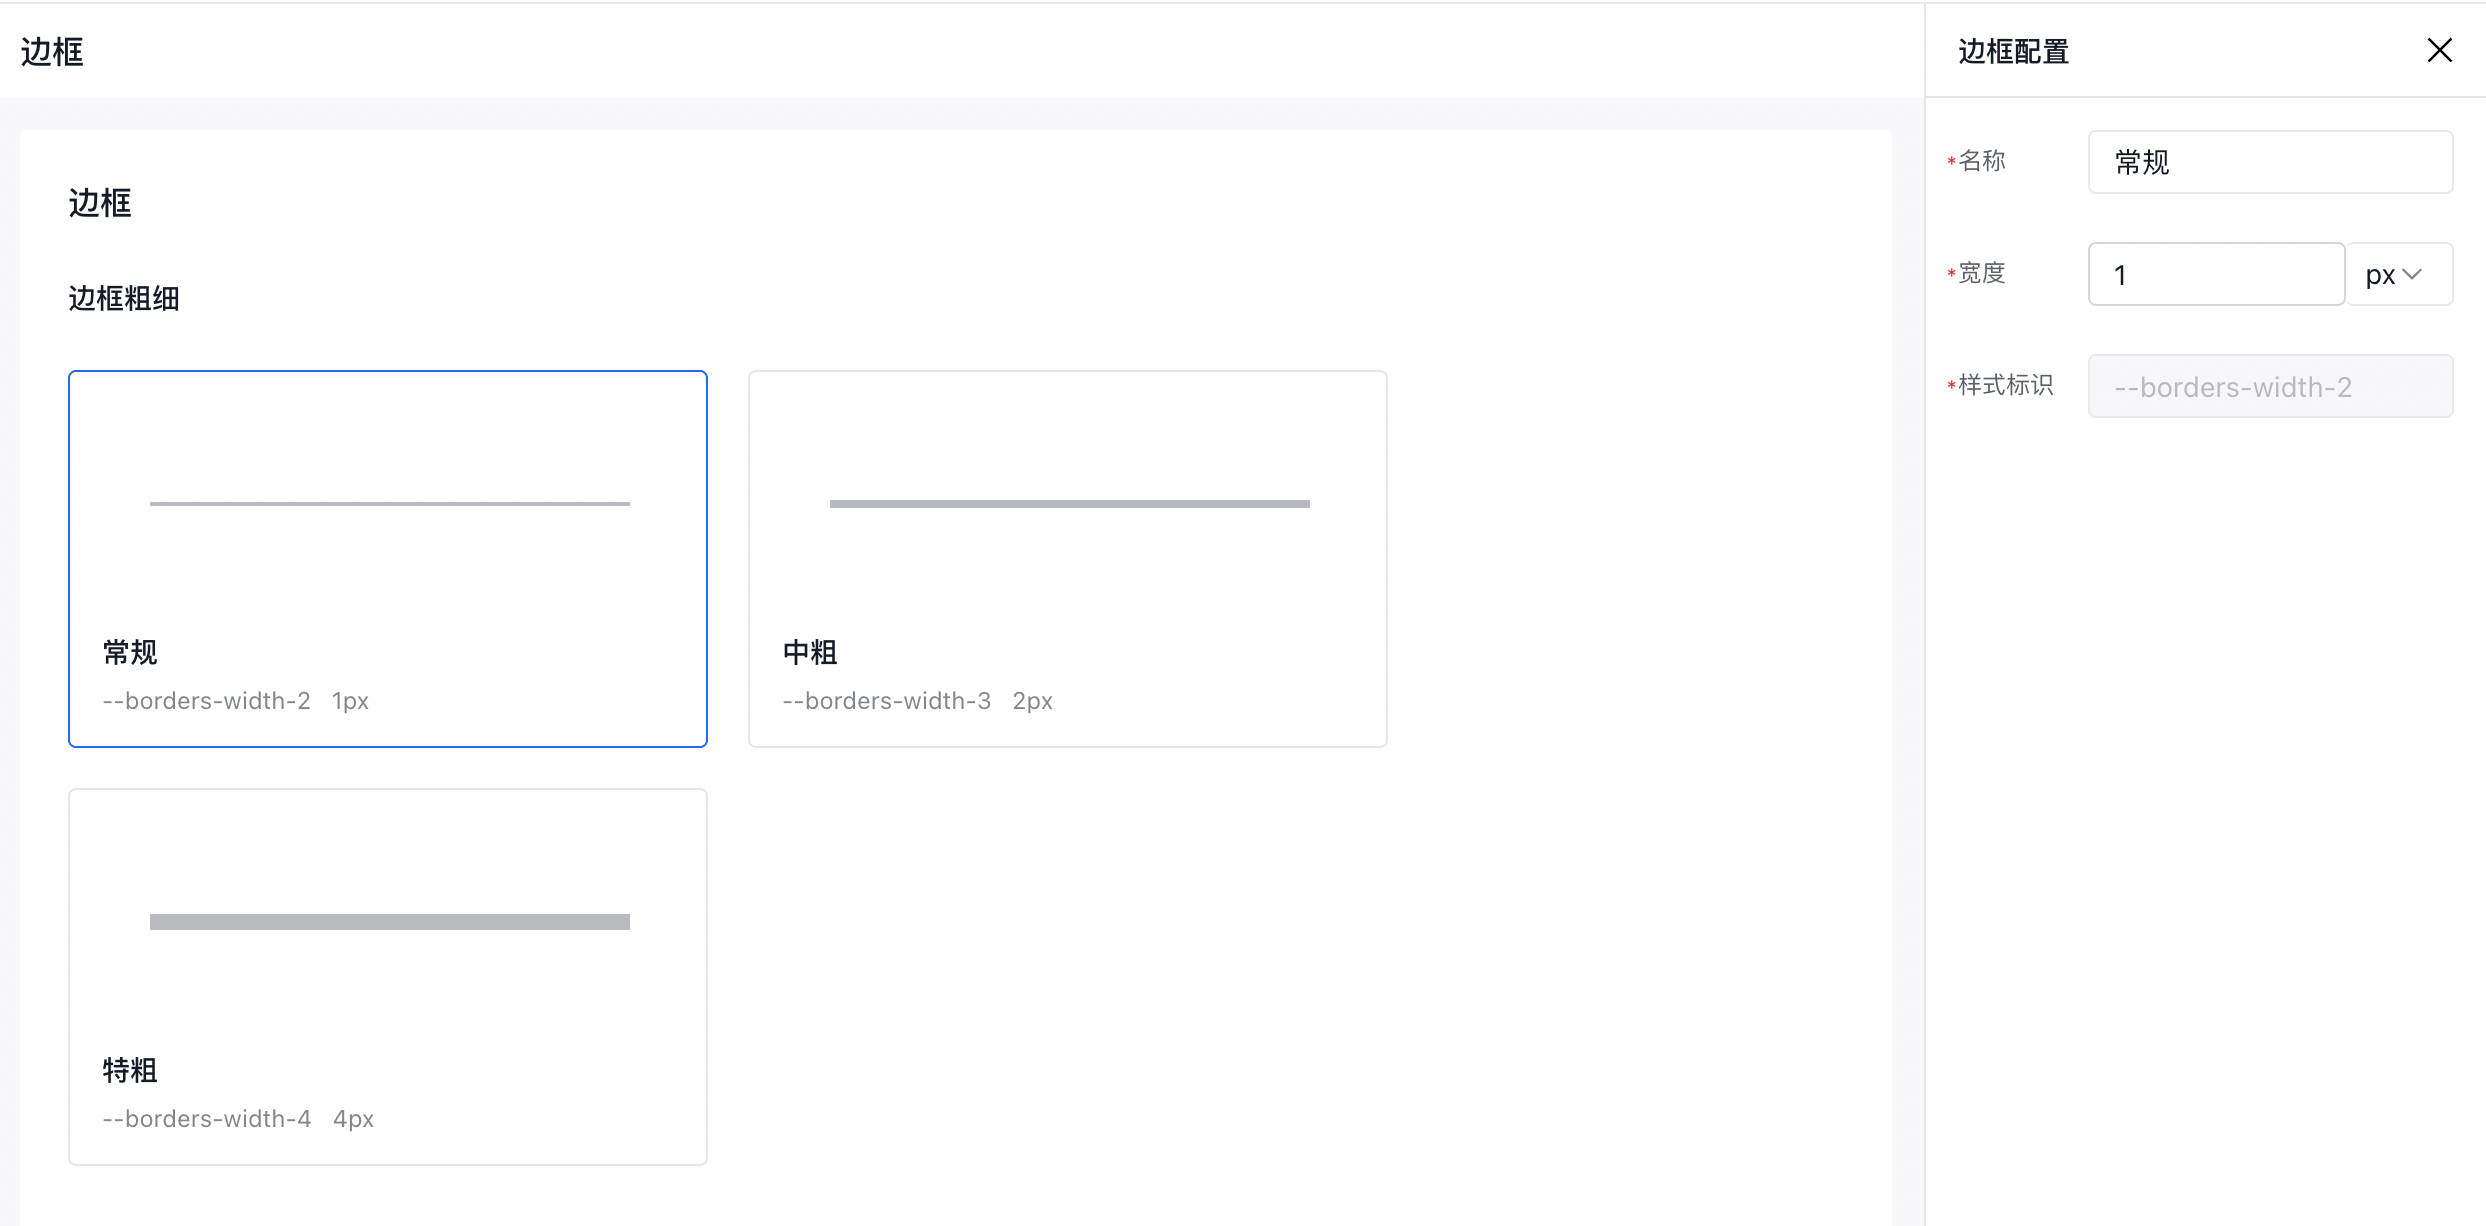Select the 常规 border card
This screenshot has height=1226, width=2486.
(x=387, y=558)
